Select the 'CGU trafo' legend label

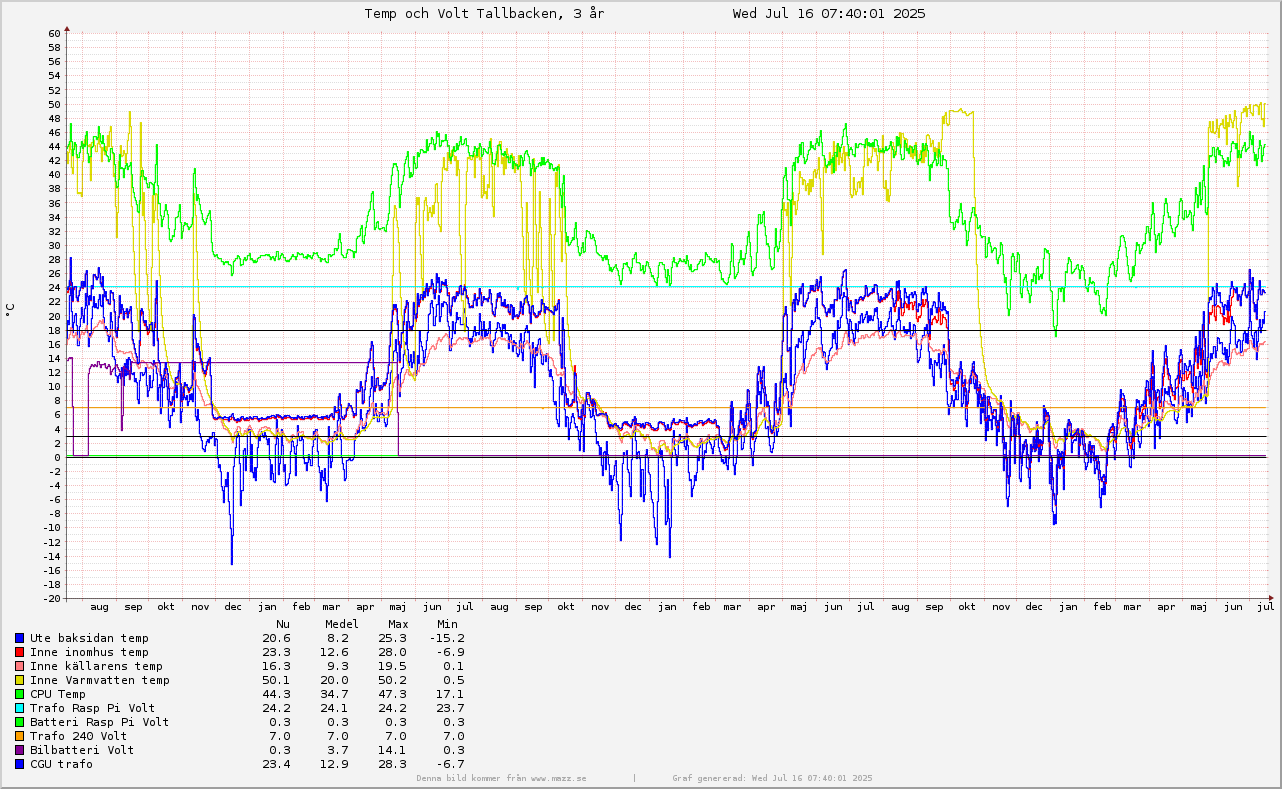tap(61, 764)
